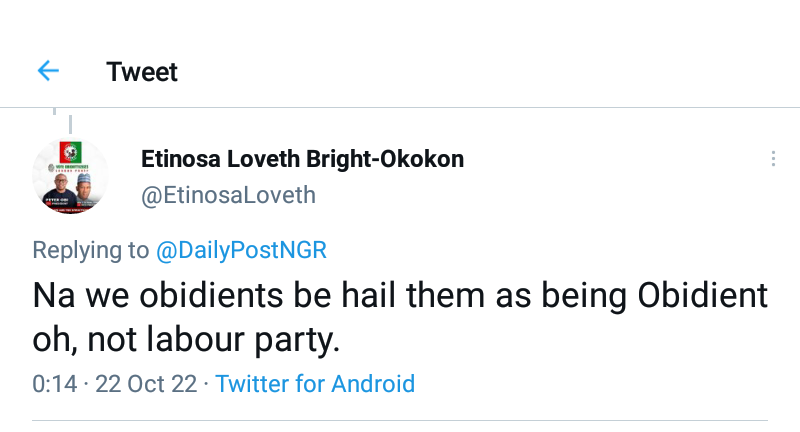
Task: Tap the back arrow icon
Action: click(48, 71)
